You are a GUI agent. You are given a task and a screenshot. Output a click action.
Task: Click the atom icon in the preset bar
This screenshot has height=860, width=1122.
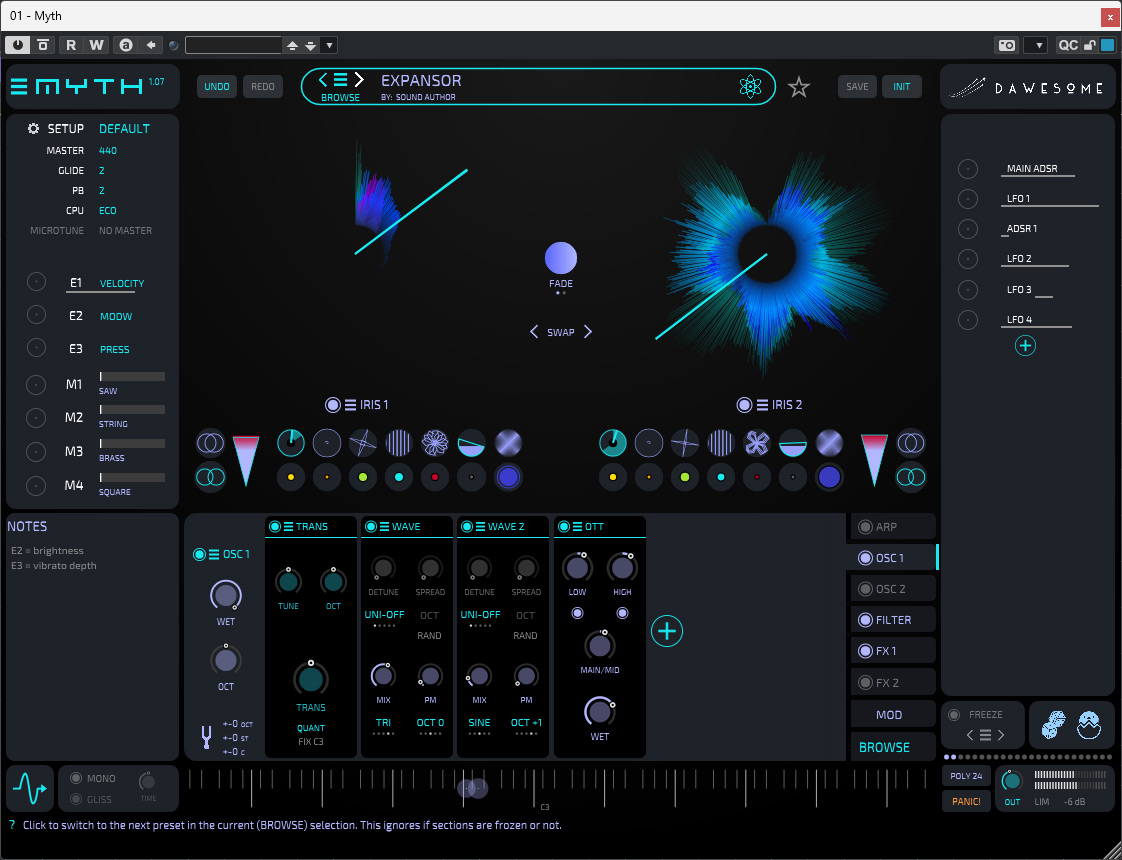click(751, 87)
